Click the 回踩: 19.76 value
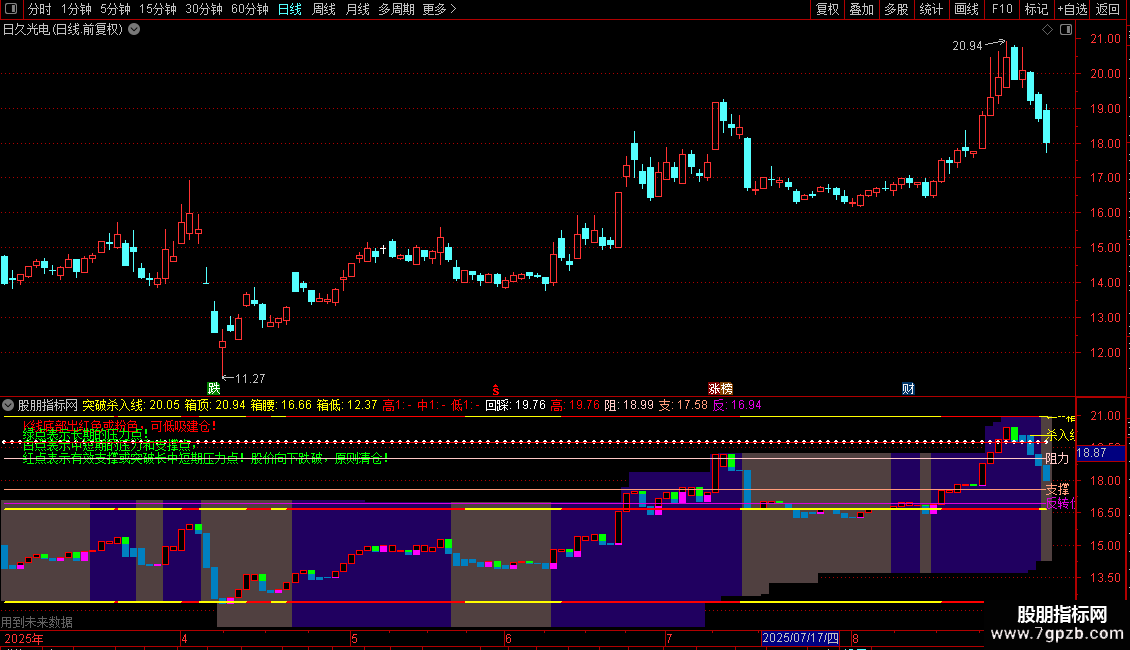 tap(515, 406)
